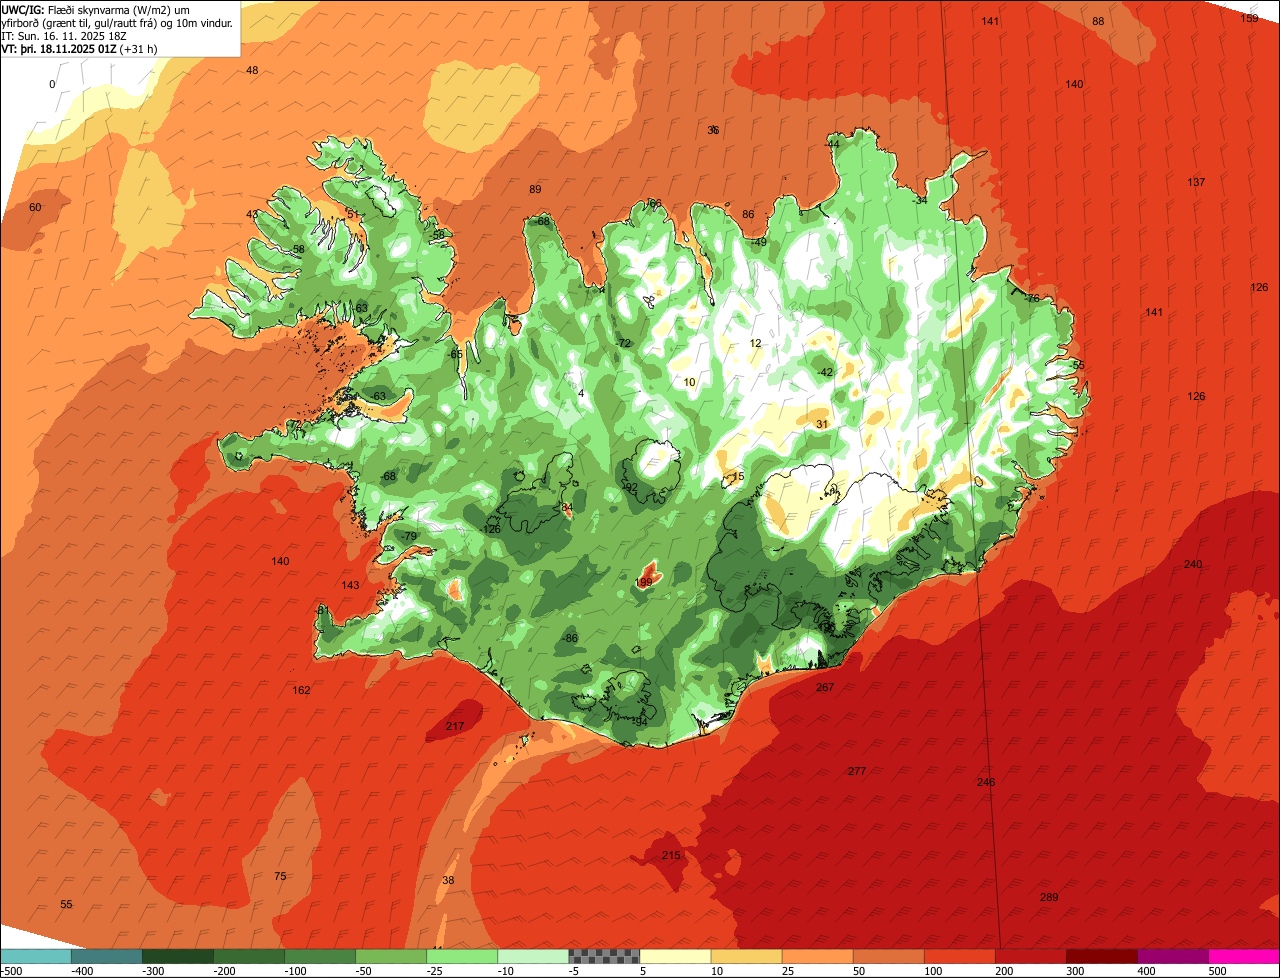Click the map value 267
Screen dimensions: 1280x978
pyautogui.click(x=825, y=687)
